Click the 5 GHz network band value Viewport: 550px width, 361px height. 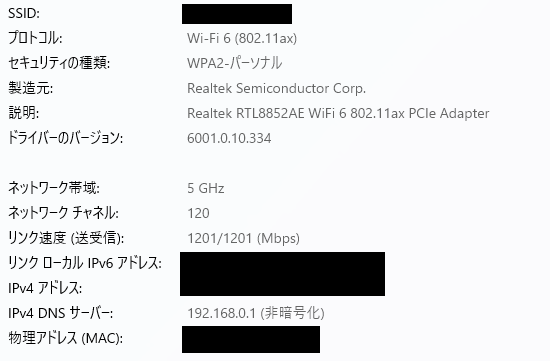click(x=206, y=188)
